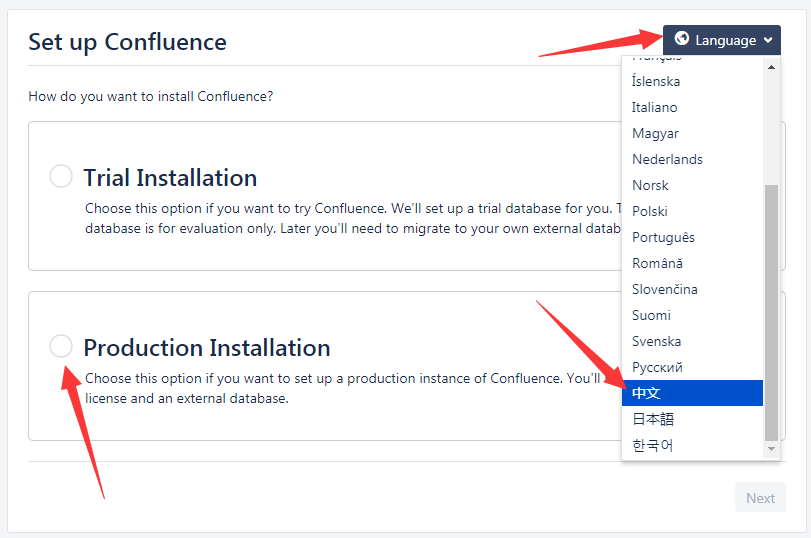The image size is (811, 538).
Task: Click the globe icon on Language button
Action: (x=682, y=38)
